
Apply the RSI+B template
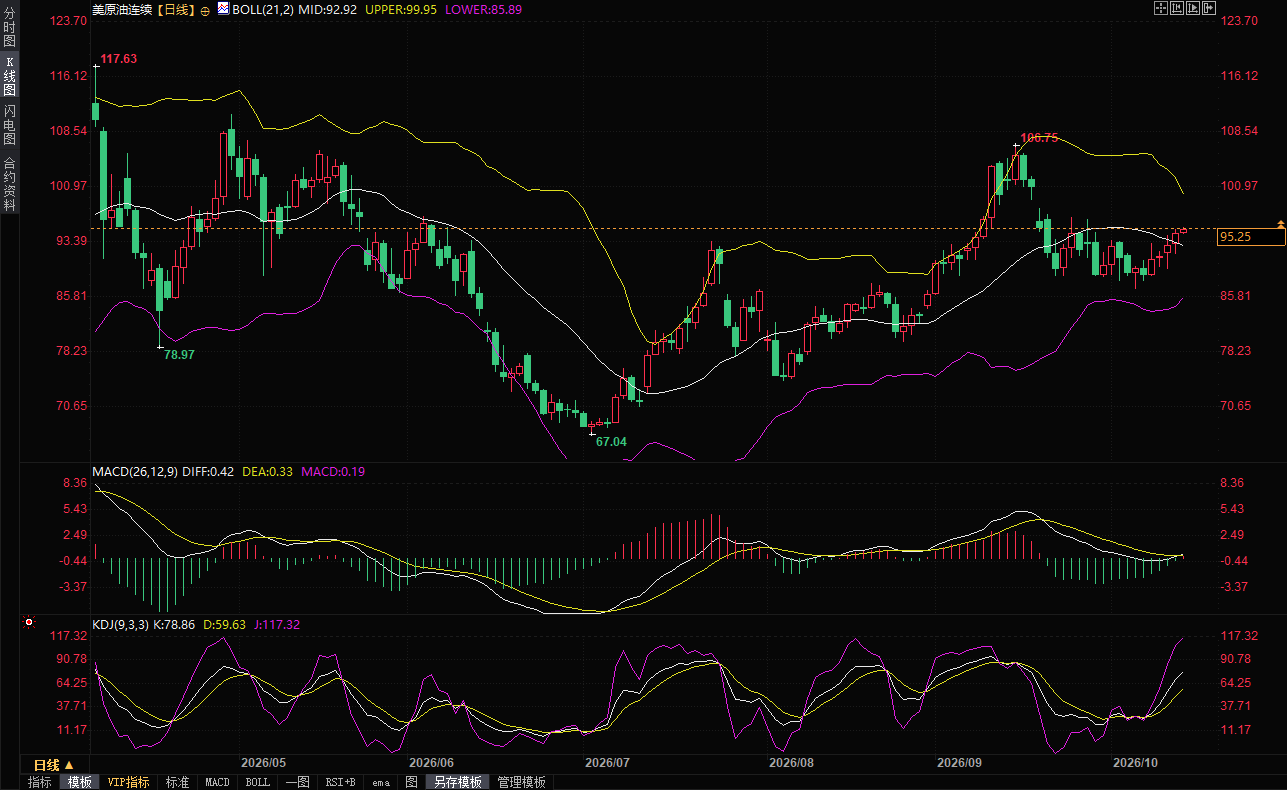pos(341,782)
